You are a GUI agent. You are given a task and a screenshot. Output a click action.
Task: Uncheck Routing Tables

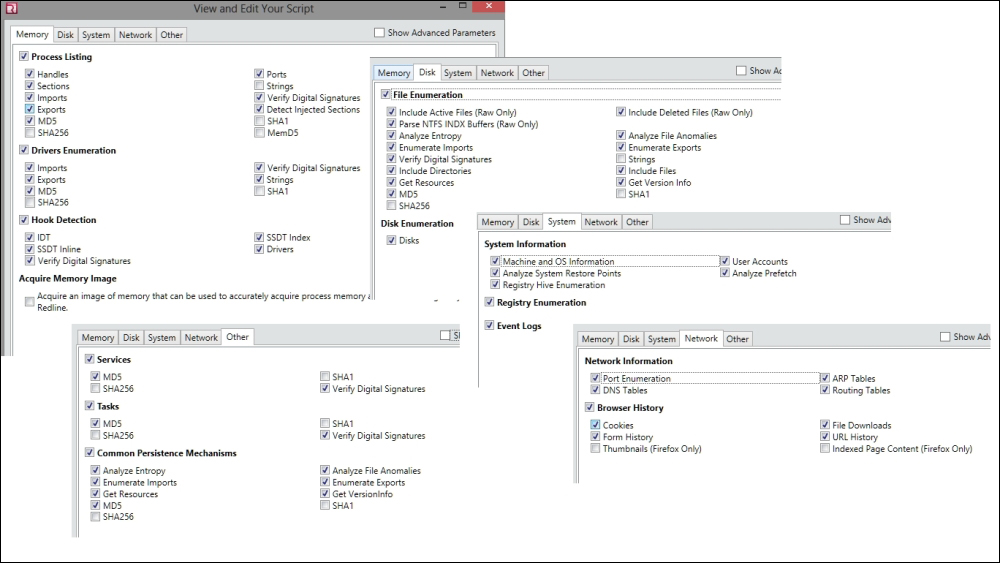coord(825,390)
